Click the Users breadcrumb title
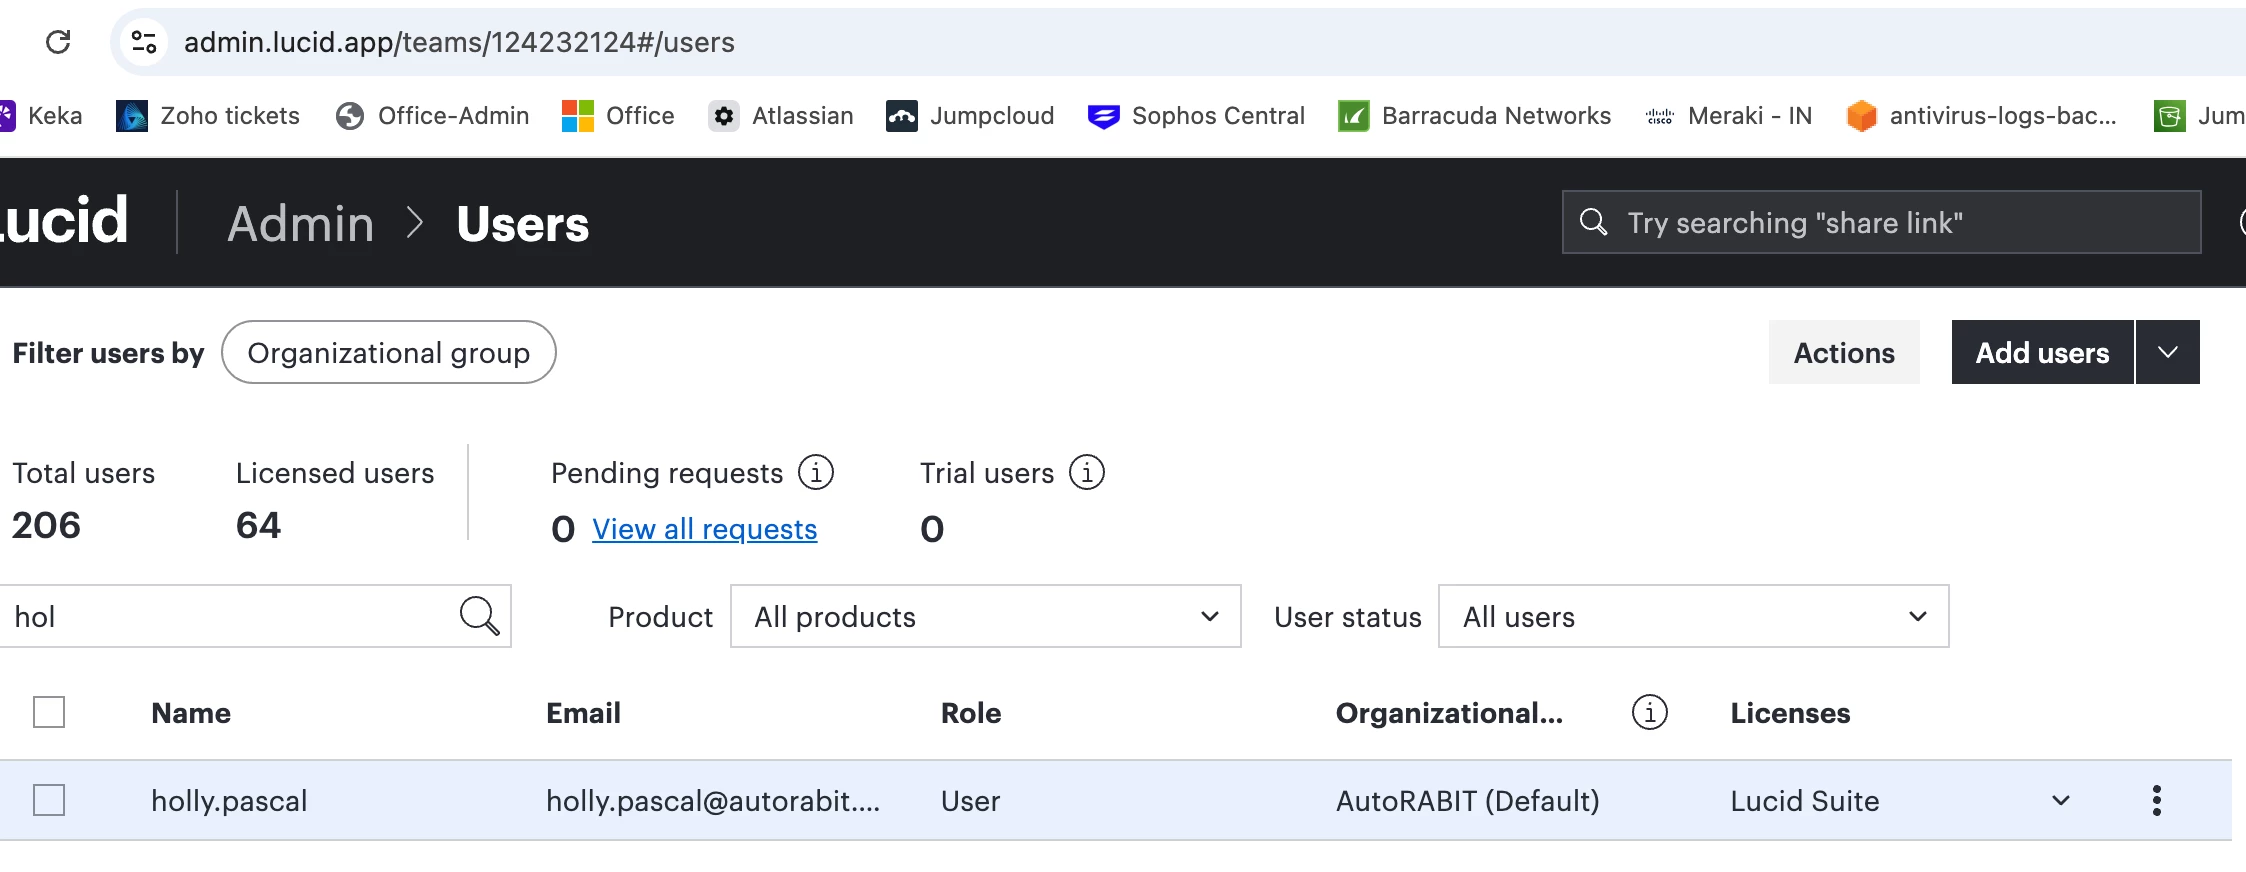This screenshot has width=2246, height=872. click(523, 223)
